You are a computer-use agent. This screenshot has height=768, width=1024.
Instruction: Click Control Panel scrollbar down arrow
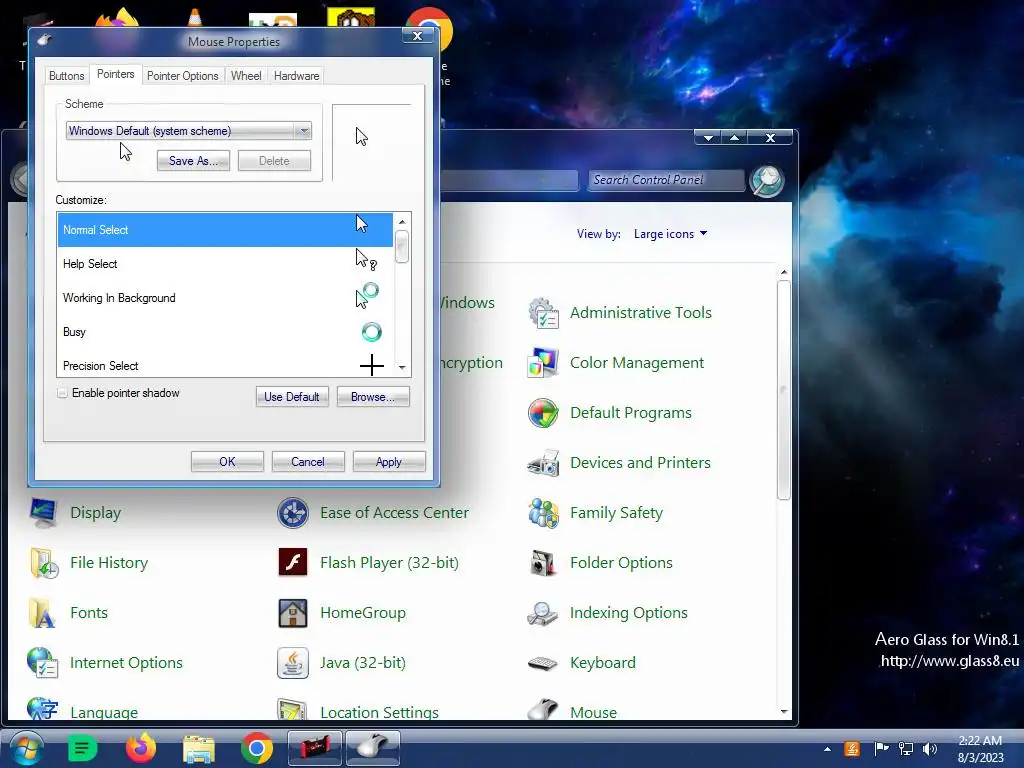click(784, 712)
